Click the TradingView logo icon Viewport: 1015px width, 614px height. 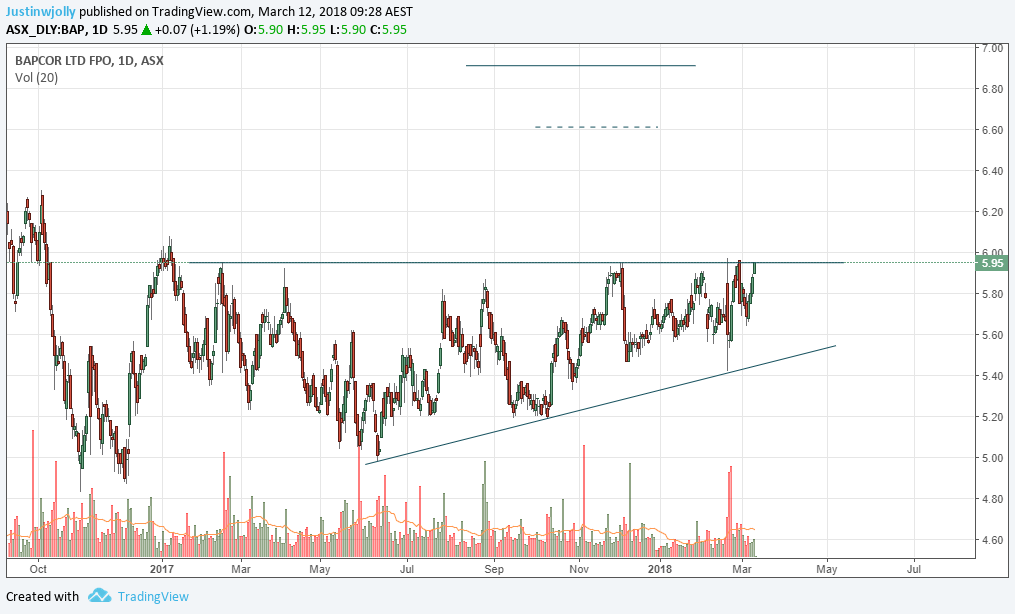pyautogui.click(x=100, y=595)
